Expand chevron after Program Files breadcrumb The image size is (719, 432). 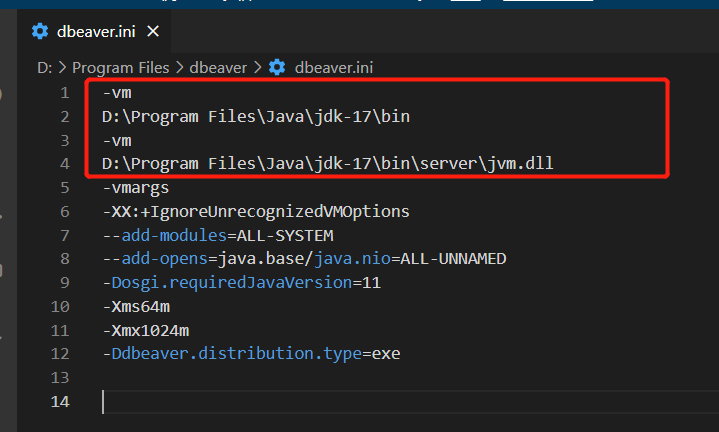180,68
